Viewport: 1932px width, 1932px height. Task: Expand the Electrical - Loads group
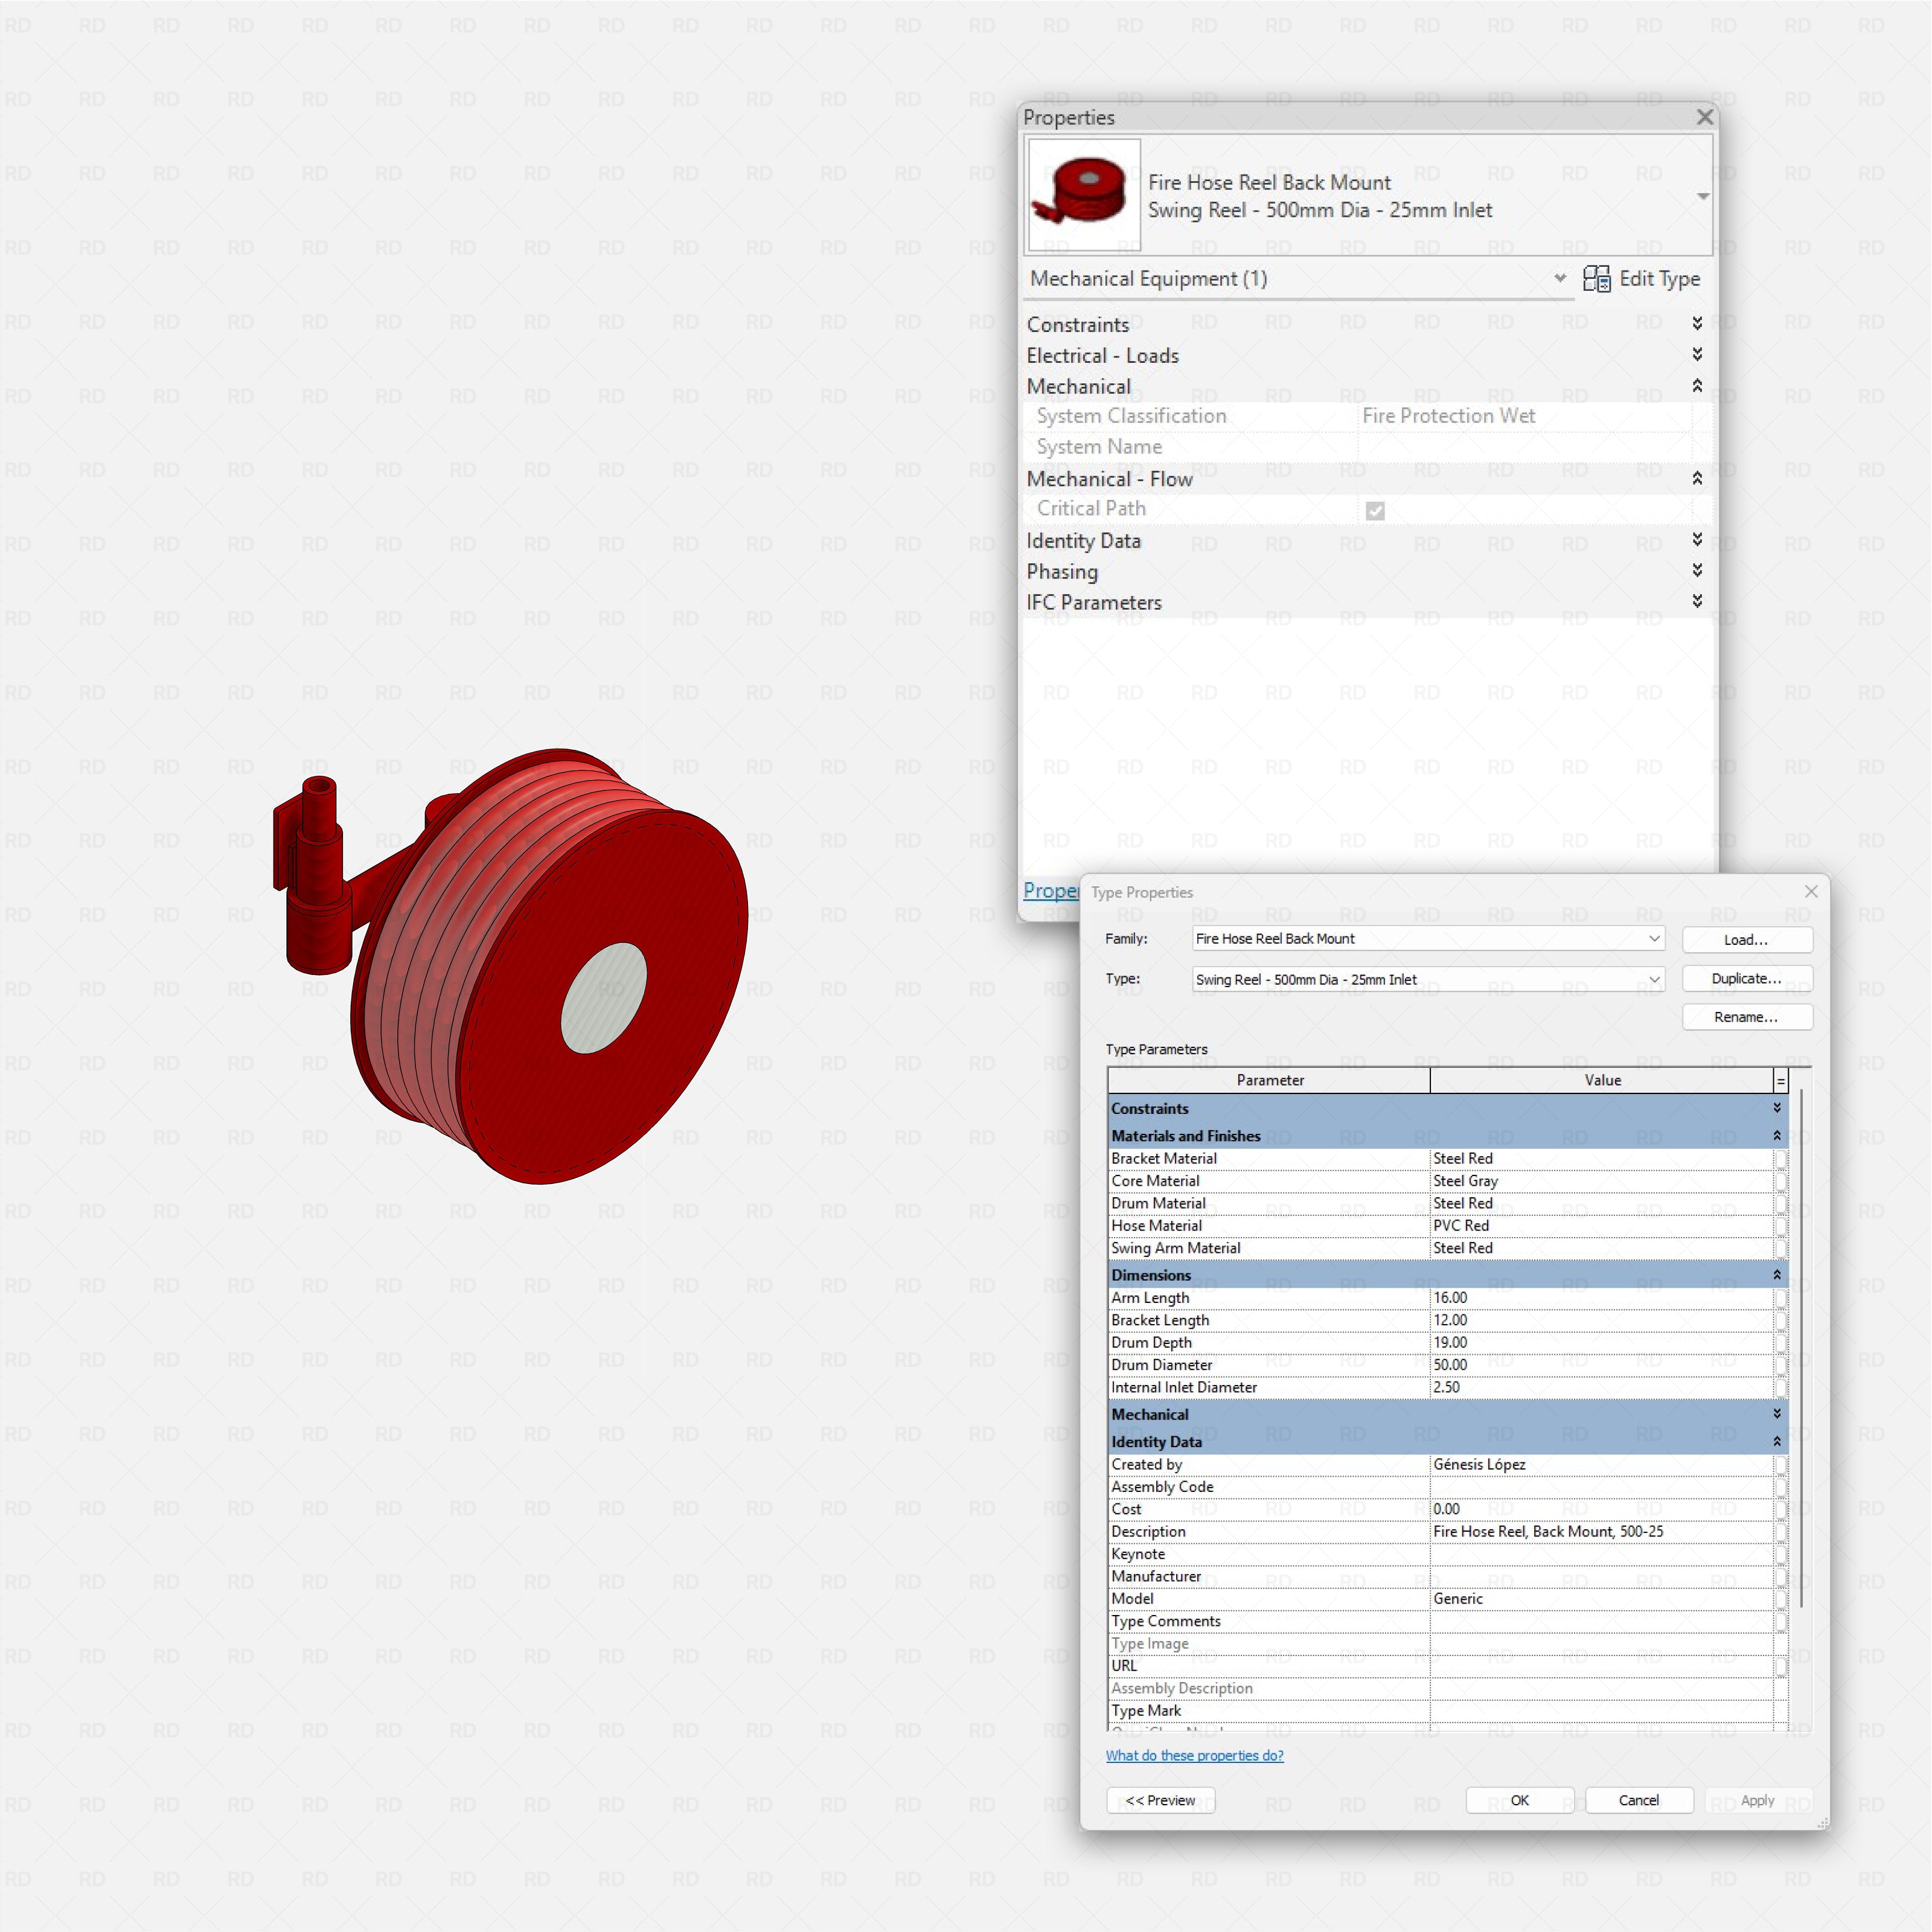click(x=1697, y=355)
